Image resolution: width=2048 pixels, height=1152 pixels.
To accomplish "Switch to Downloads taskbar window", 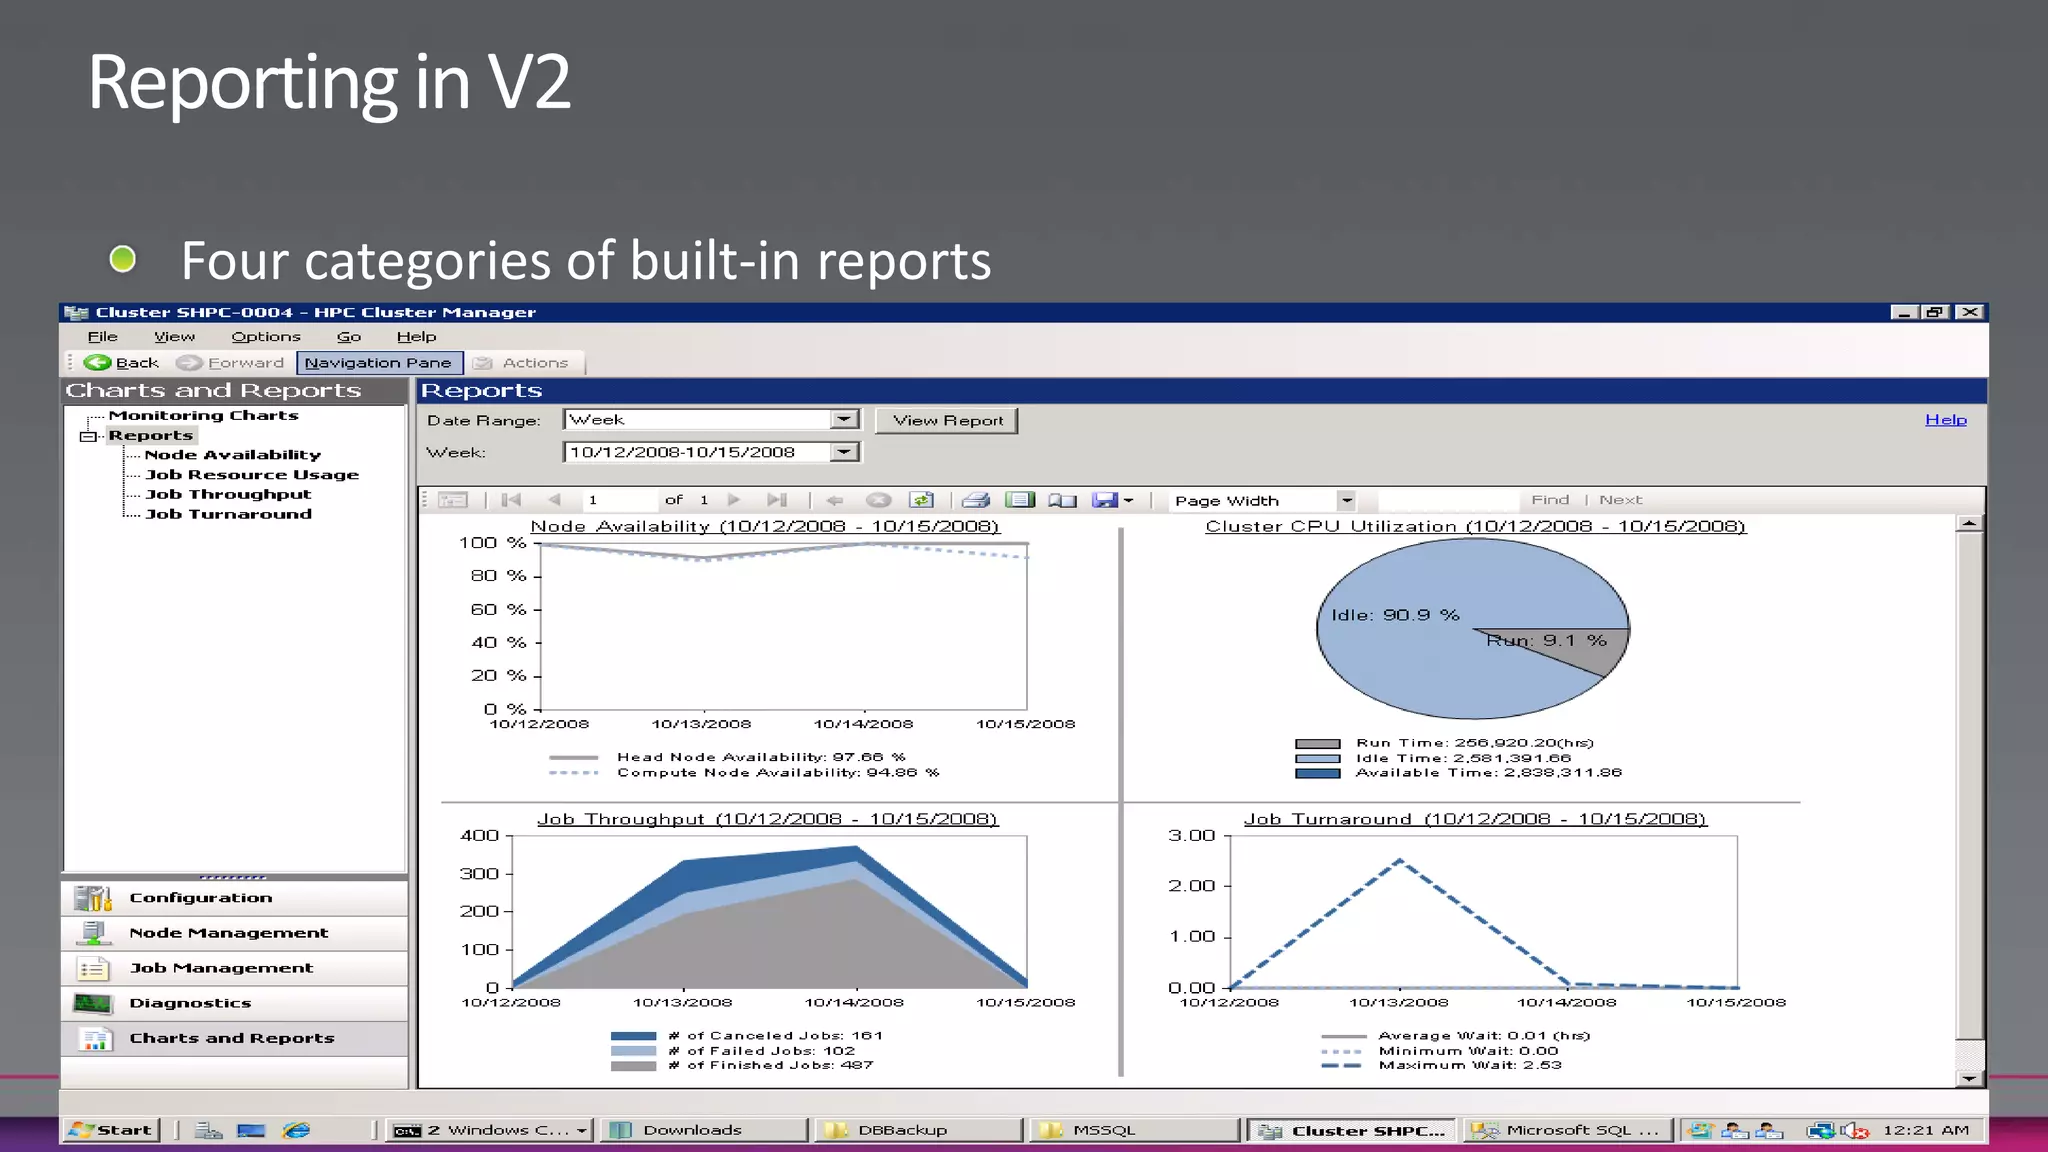I will coord(705,1130).
